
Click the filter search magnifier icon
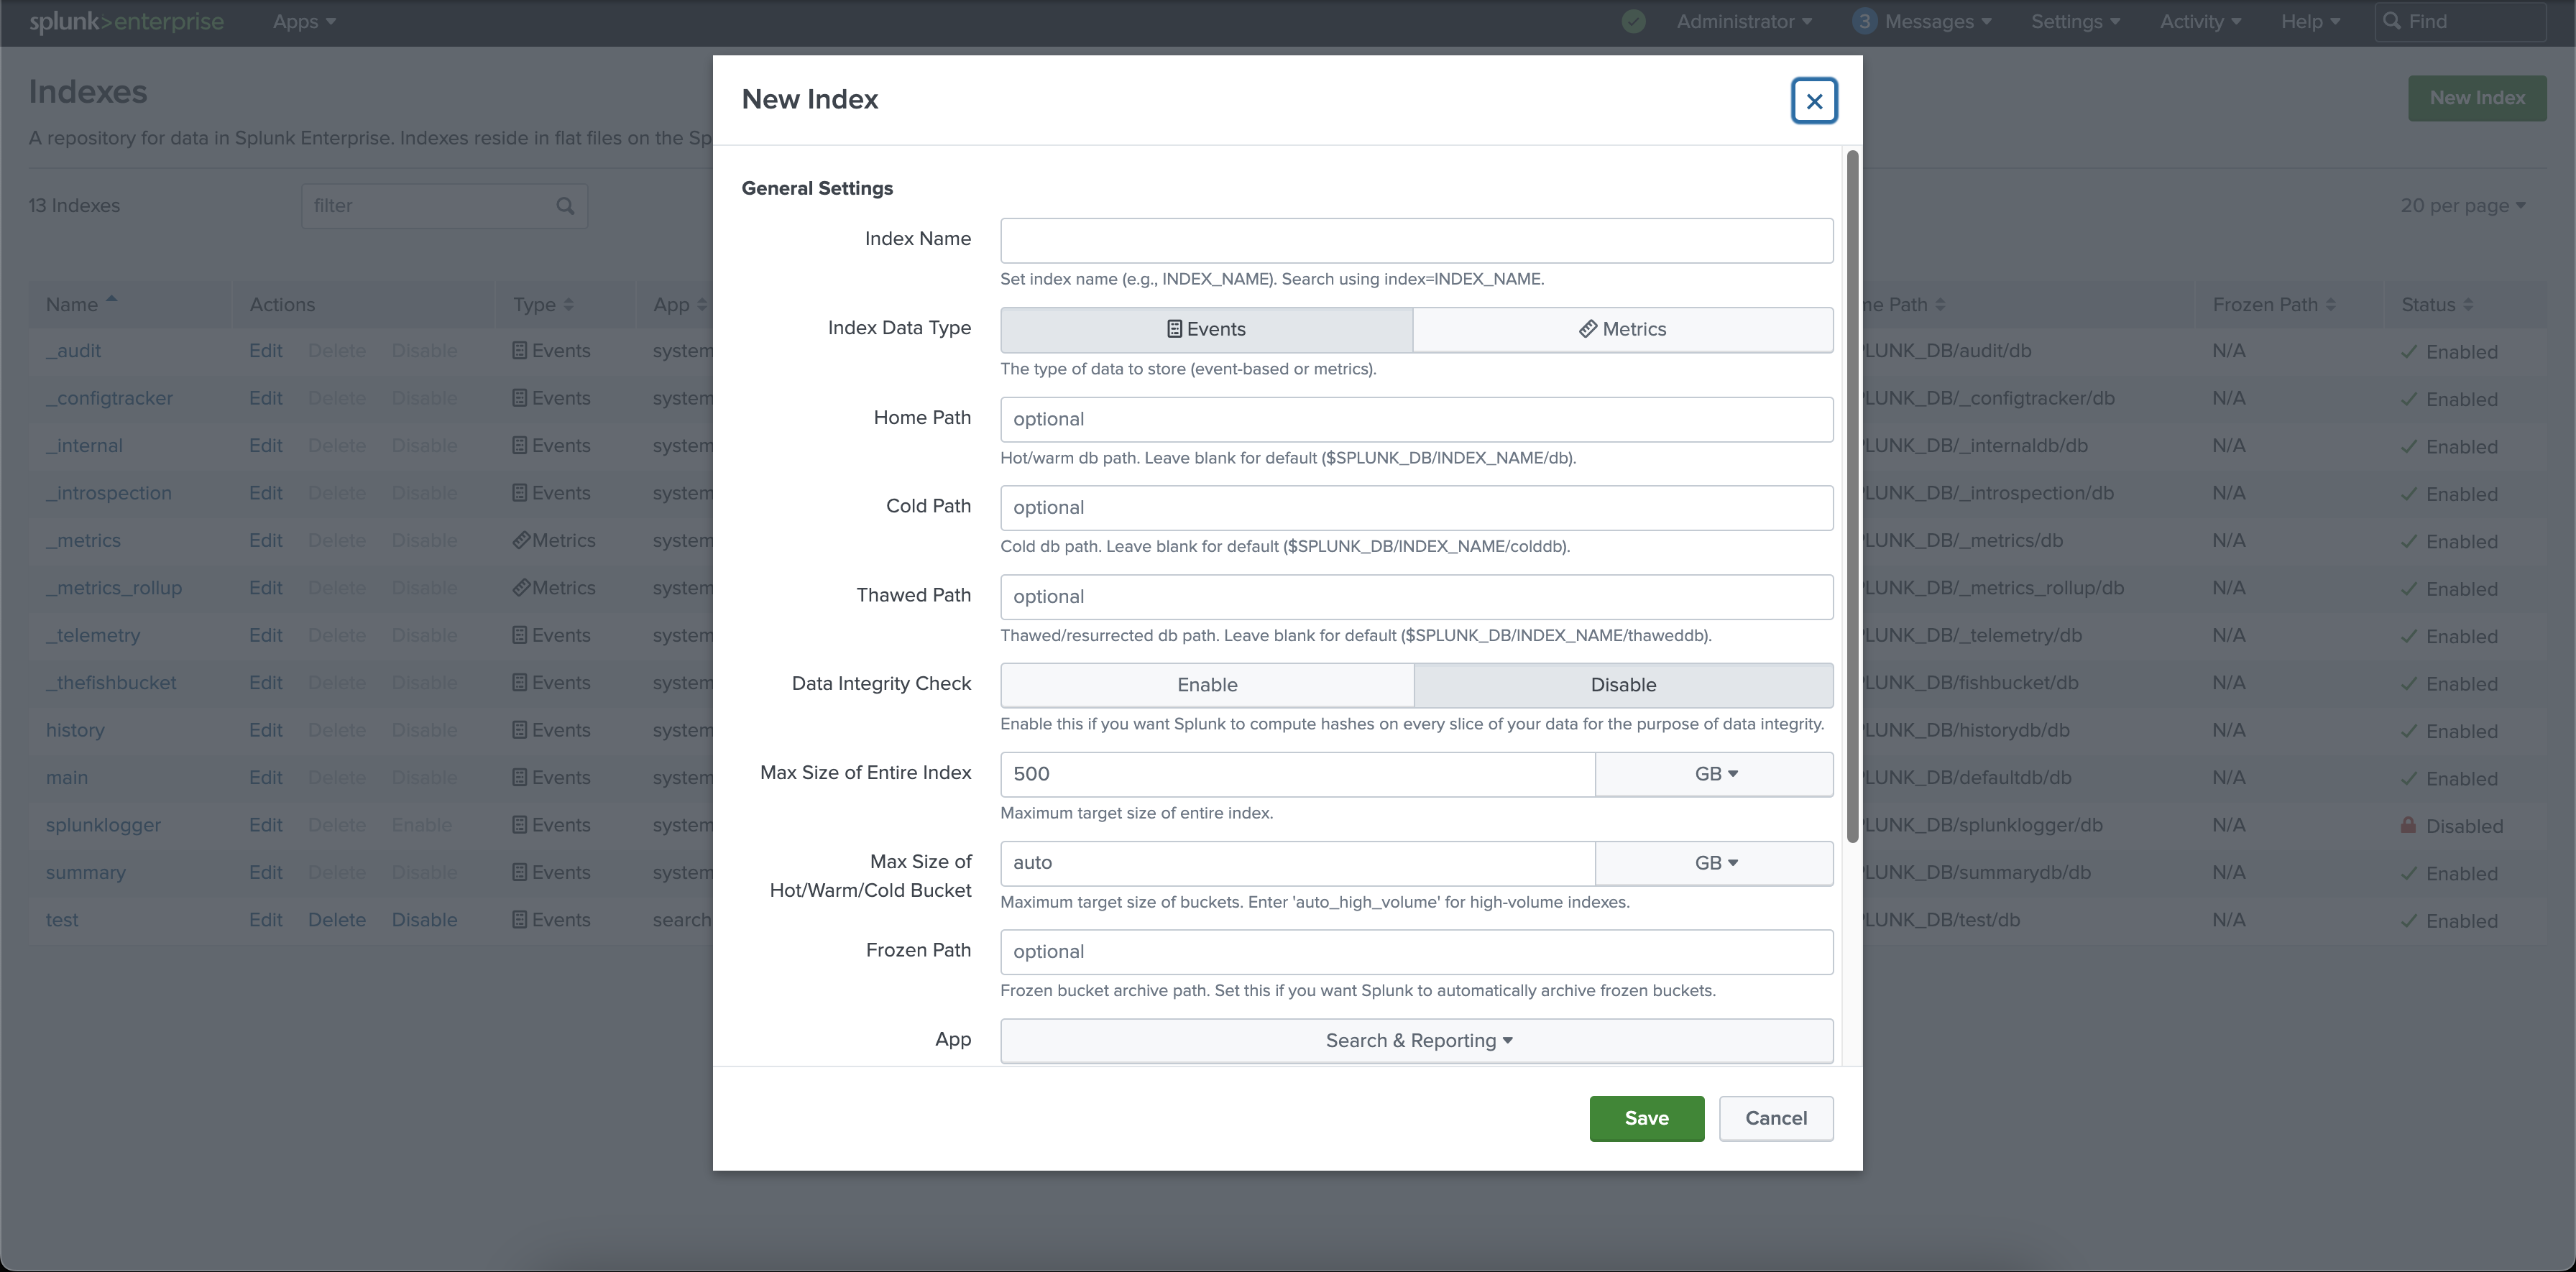point(565,206)
